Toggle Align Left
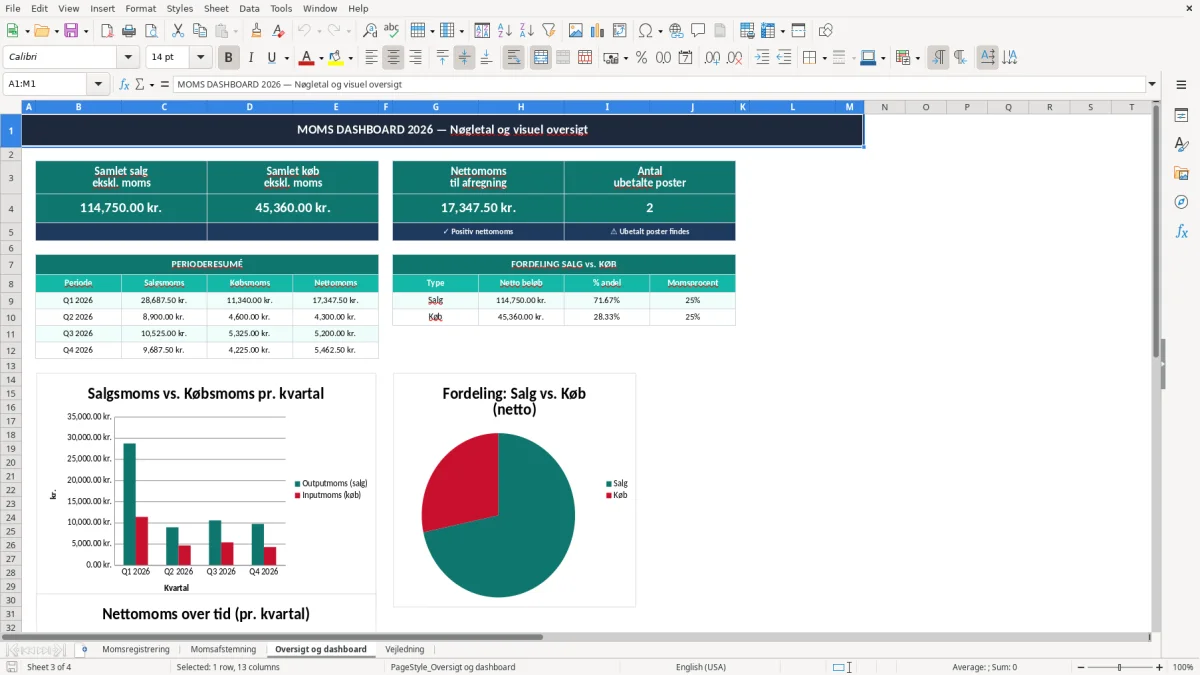The height and width of the screenshot is (675, 1200). coord(371,58)
